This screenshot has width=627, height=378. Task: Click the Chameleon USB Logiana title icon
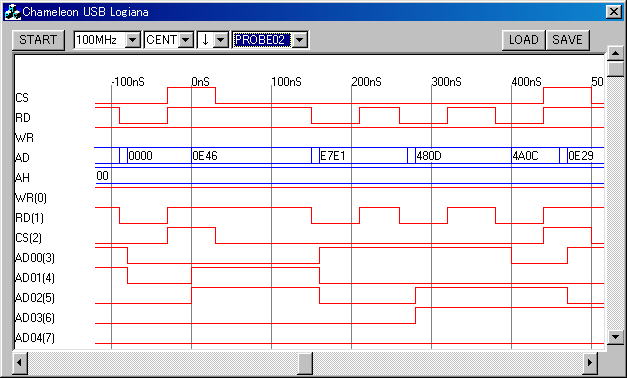coord(12,12)
